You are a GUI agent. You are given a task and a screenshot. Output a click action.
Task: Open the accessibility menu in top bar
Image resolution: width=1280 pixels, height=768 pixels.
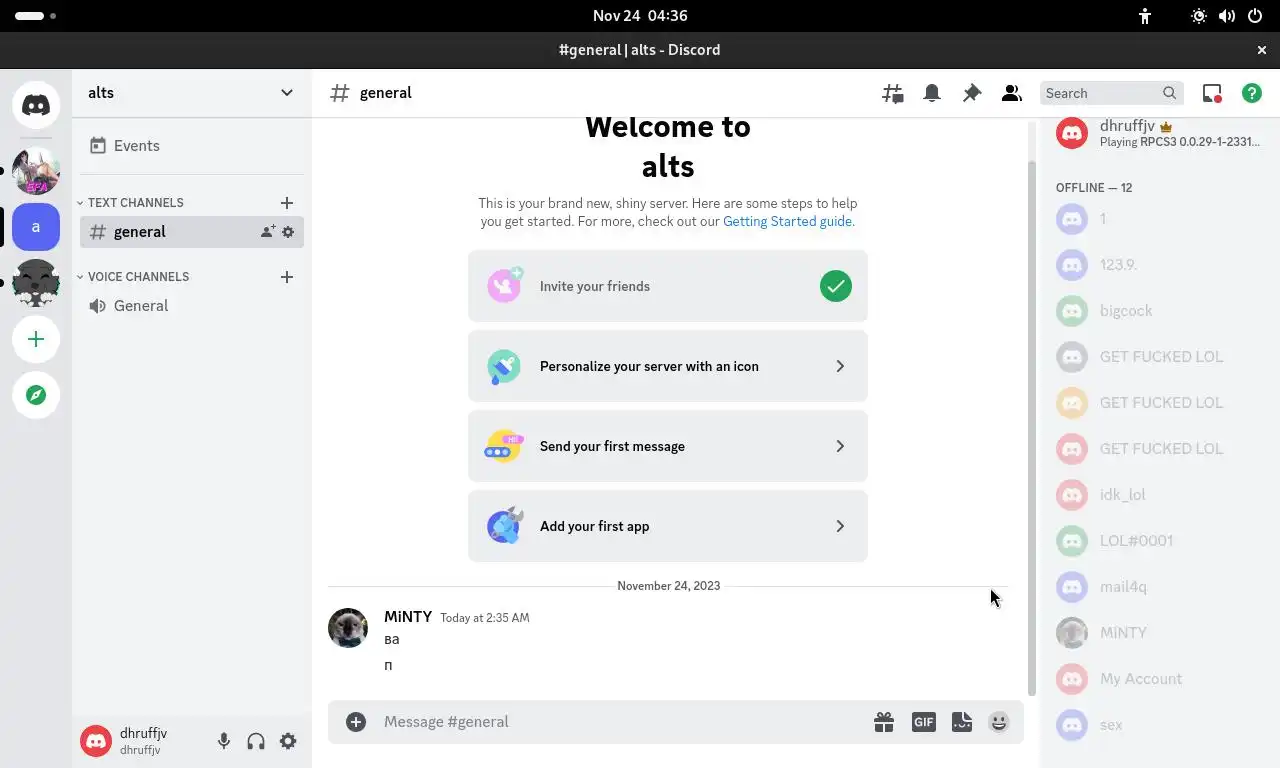tap(1145, 16)
